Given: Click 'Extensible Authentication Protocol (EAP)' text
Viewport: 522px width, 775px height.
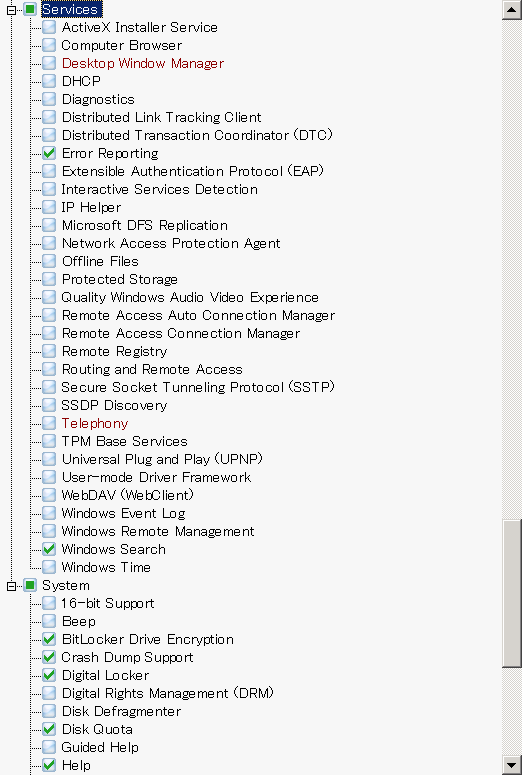Looking at the screenshot, I should (x=193, y=171).
